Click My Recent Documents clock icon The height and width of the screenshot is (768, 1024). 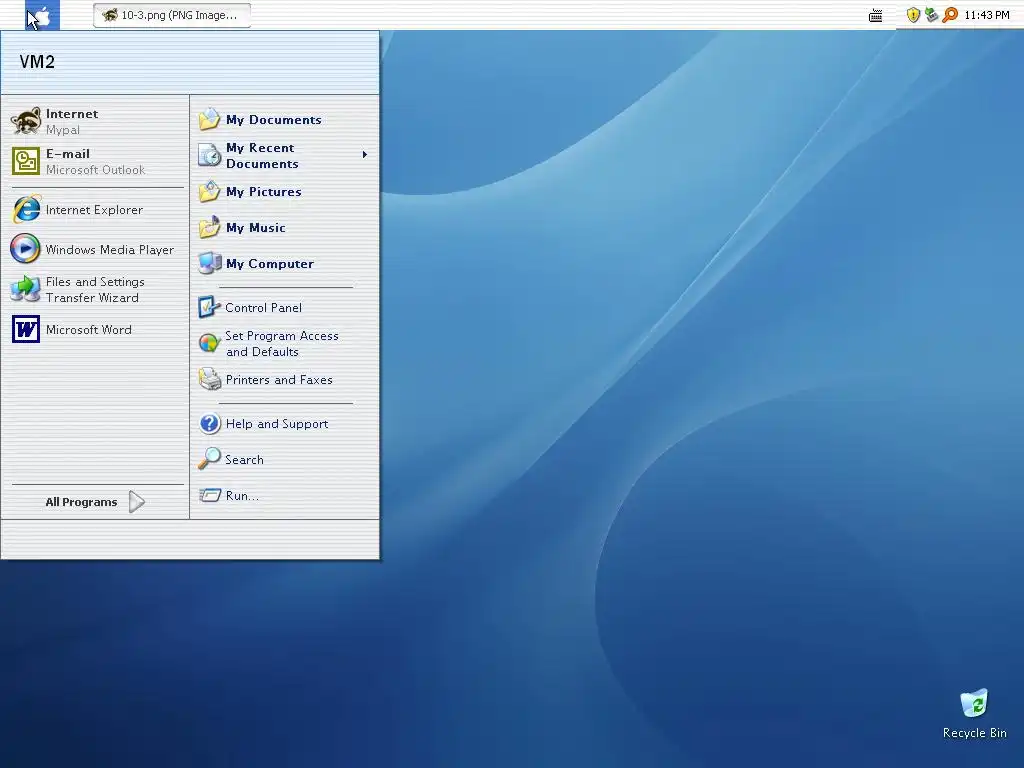210,155
